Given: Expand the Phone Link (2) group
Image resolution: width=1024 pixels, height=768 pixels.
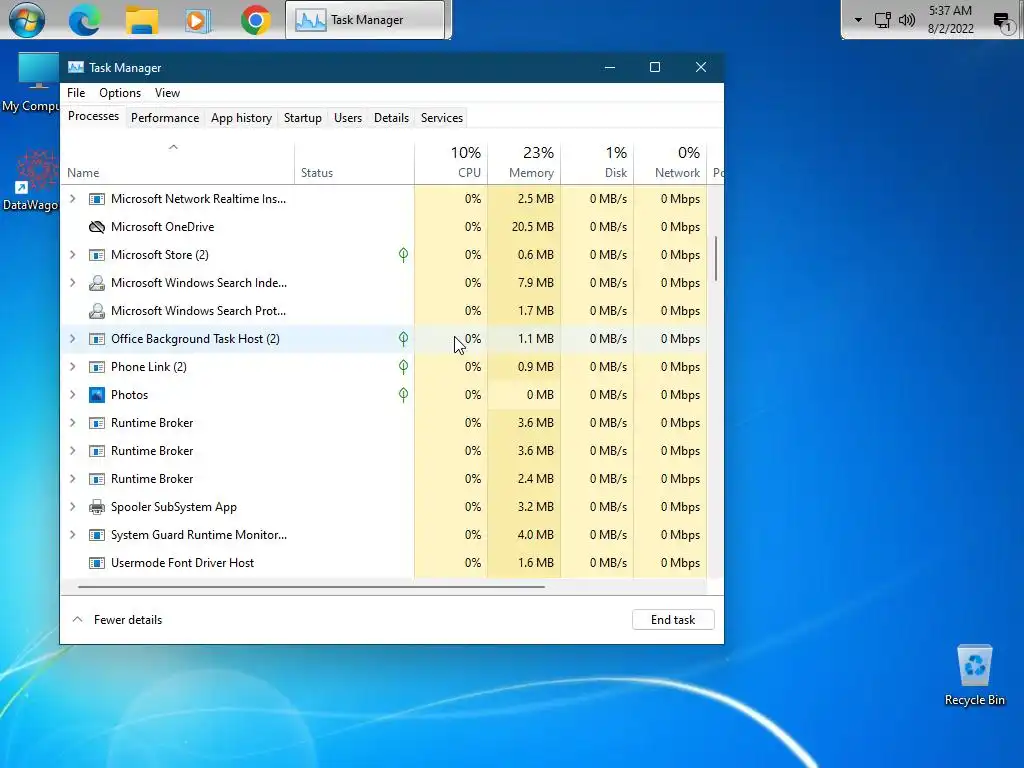Looking at the screenshot, I should (x=72, y=367).
